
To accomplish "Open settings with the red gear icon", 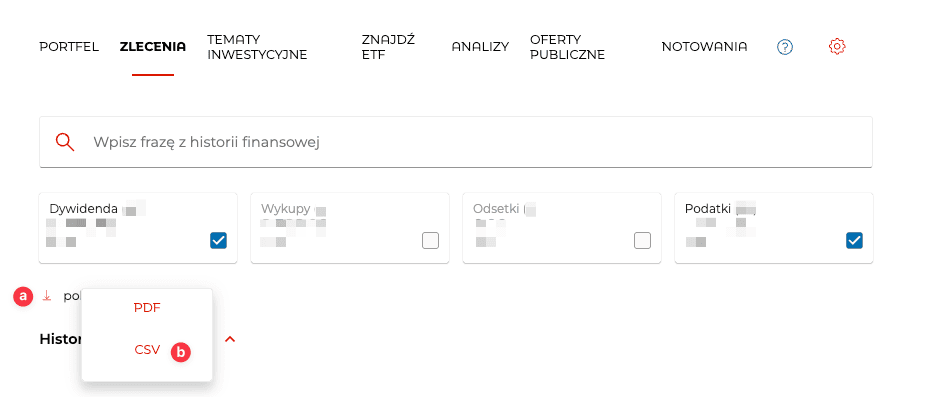I will [x=837, y=46].
